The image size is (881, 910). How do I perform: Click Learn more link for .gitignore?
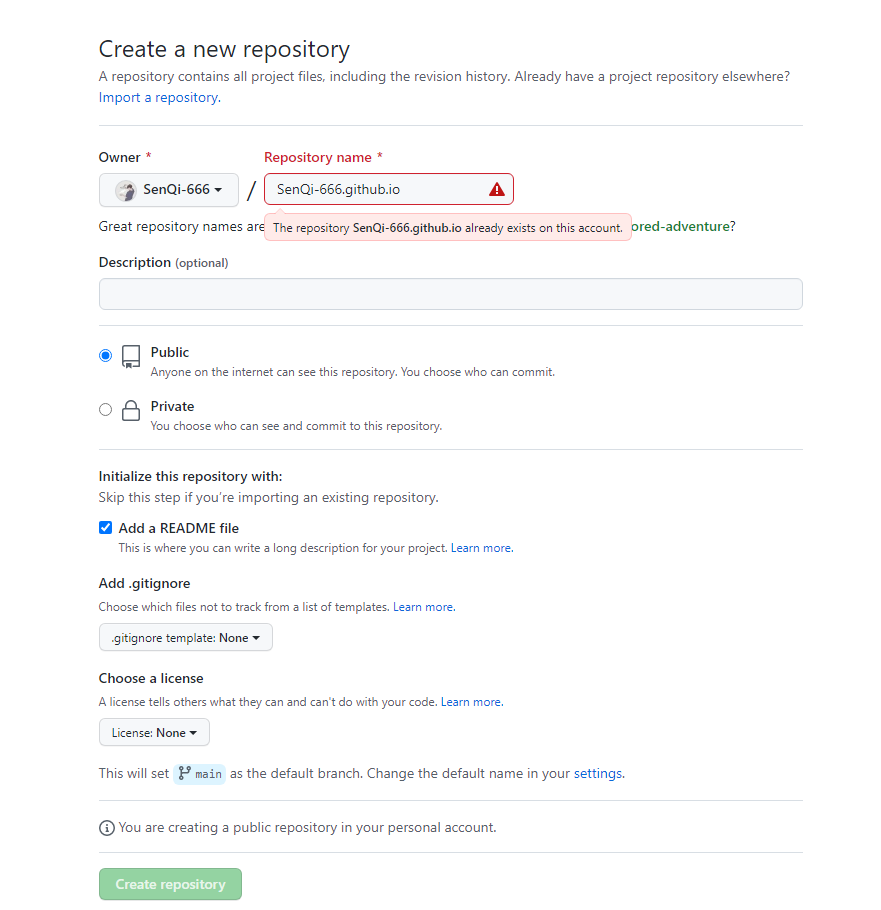[423, 607]
